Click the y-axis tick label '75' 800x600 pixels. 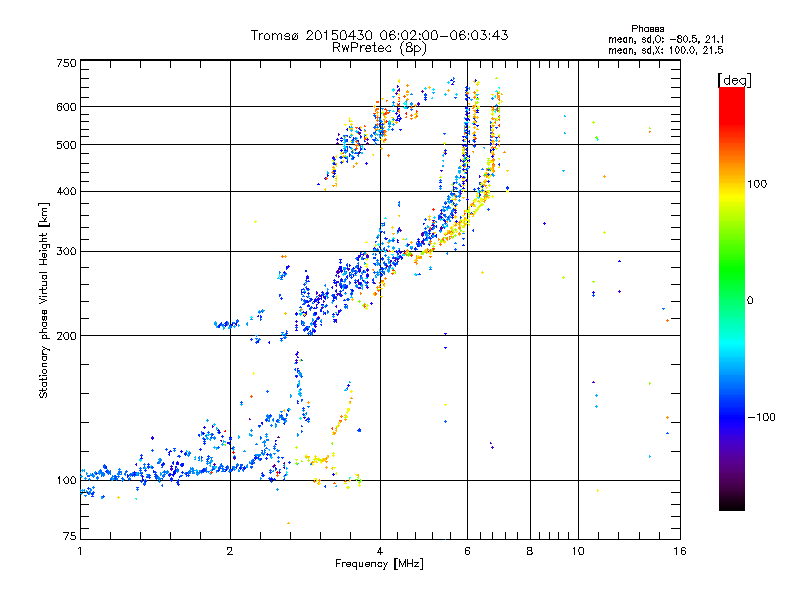[70, 536]
